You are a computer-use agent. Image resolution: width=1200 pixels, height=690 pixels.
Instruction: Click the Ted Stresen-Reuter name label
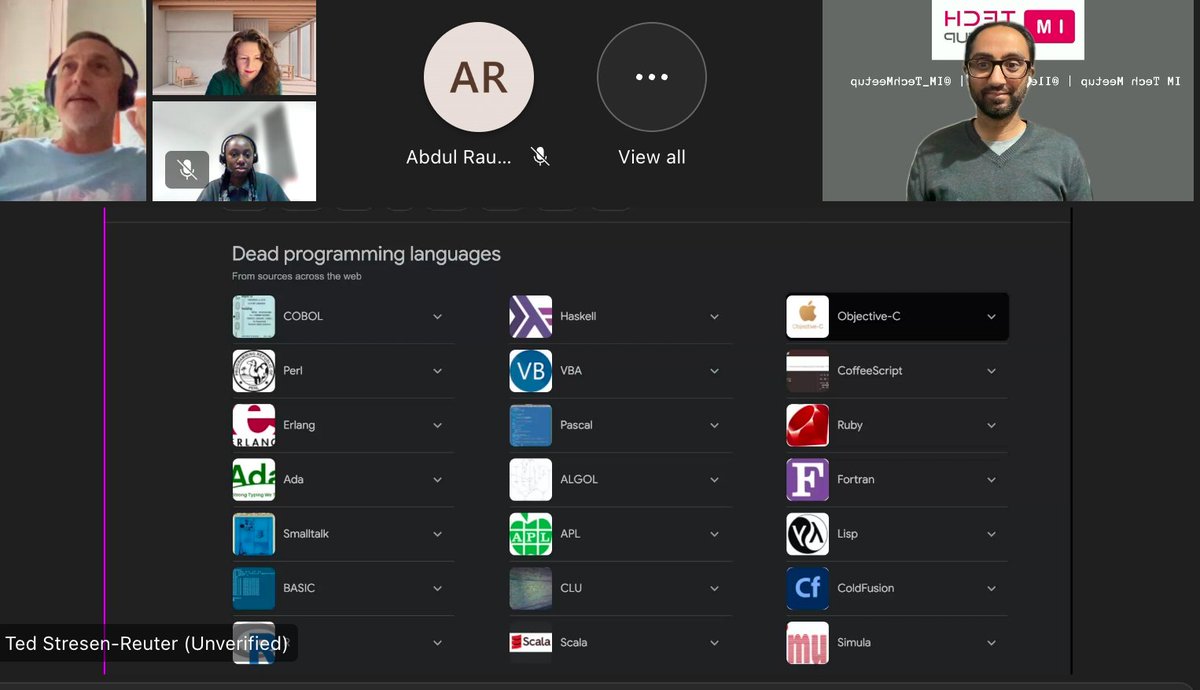[x=147, y=643]
